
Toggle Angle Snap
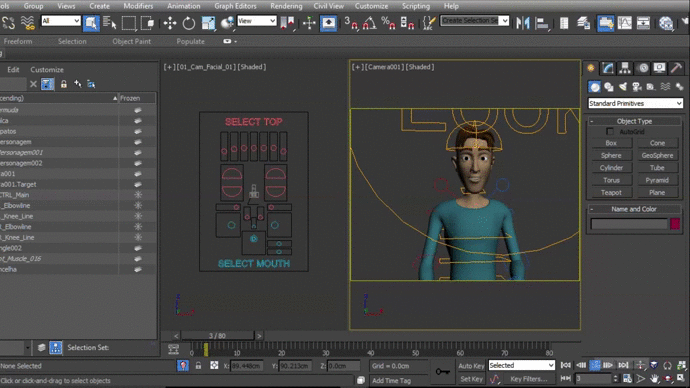point(370,23)
